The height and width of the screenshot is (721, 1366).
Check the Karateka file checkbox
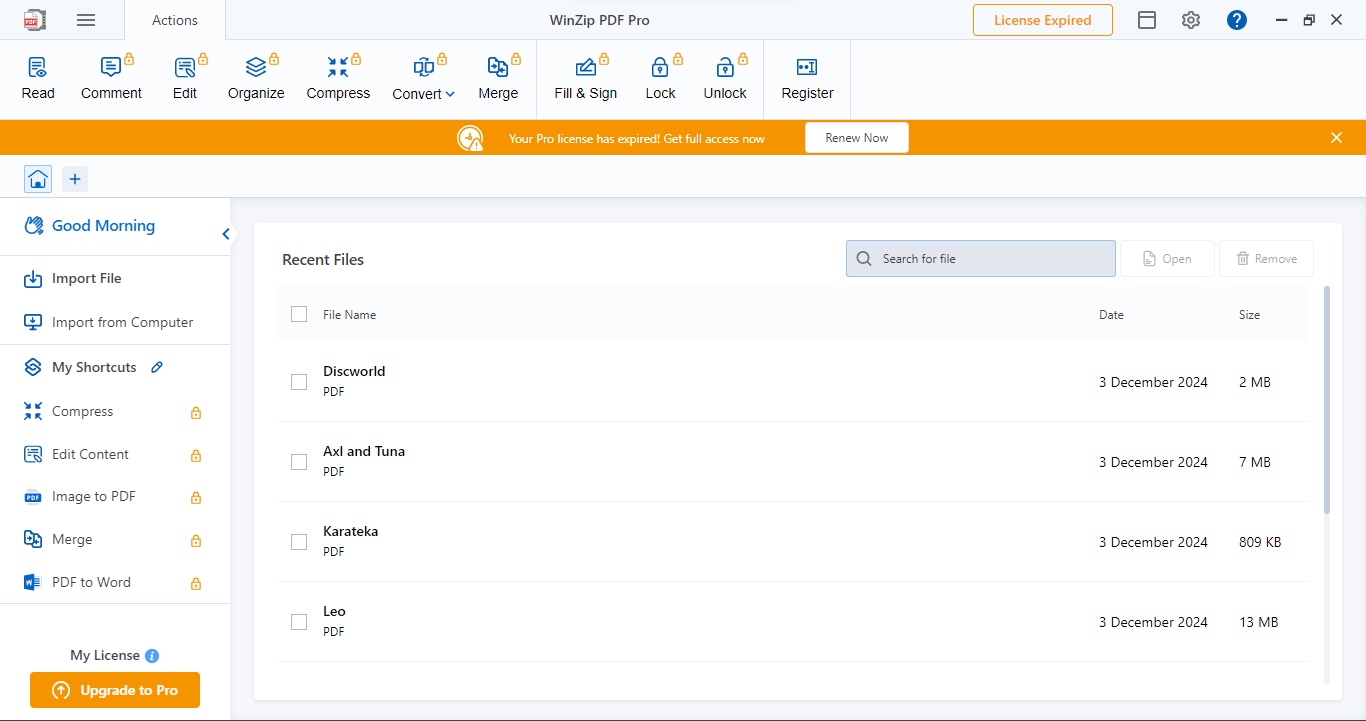tap(299, 542)
